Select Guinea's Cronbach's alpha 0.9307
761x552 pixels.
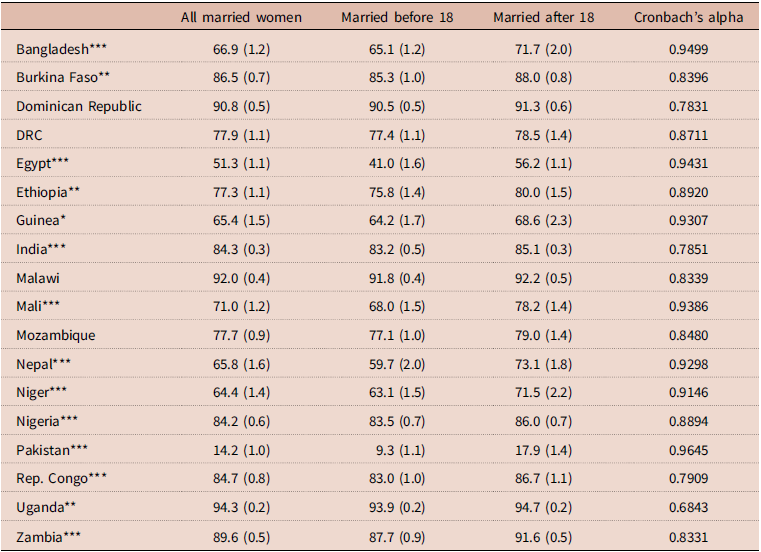pos(688,220)
